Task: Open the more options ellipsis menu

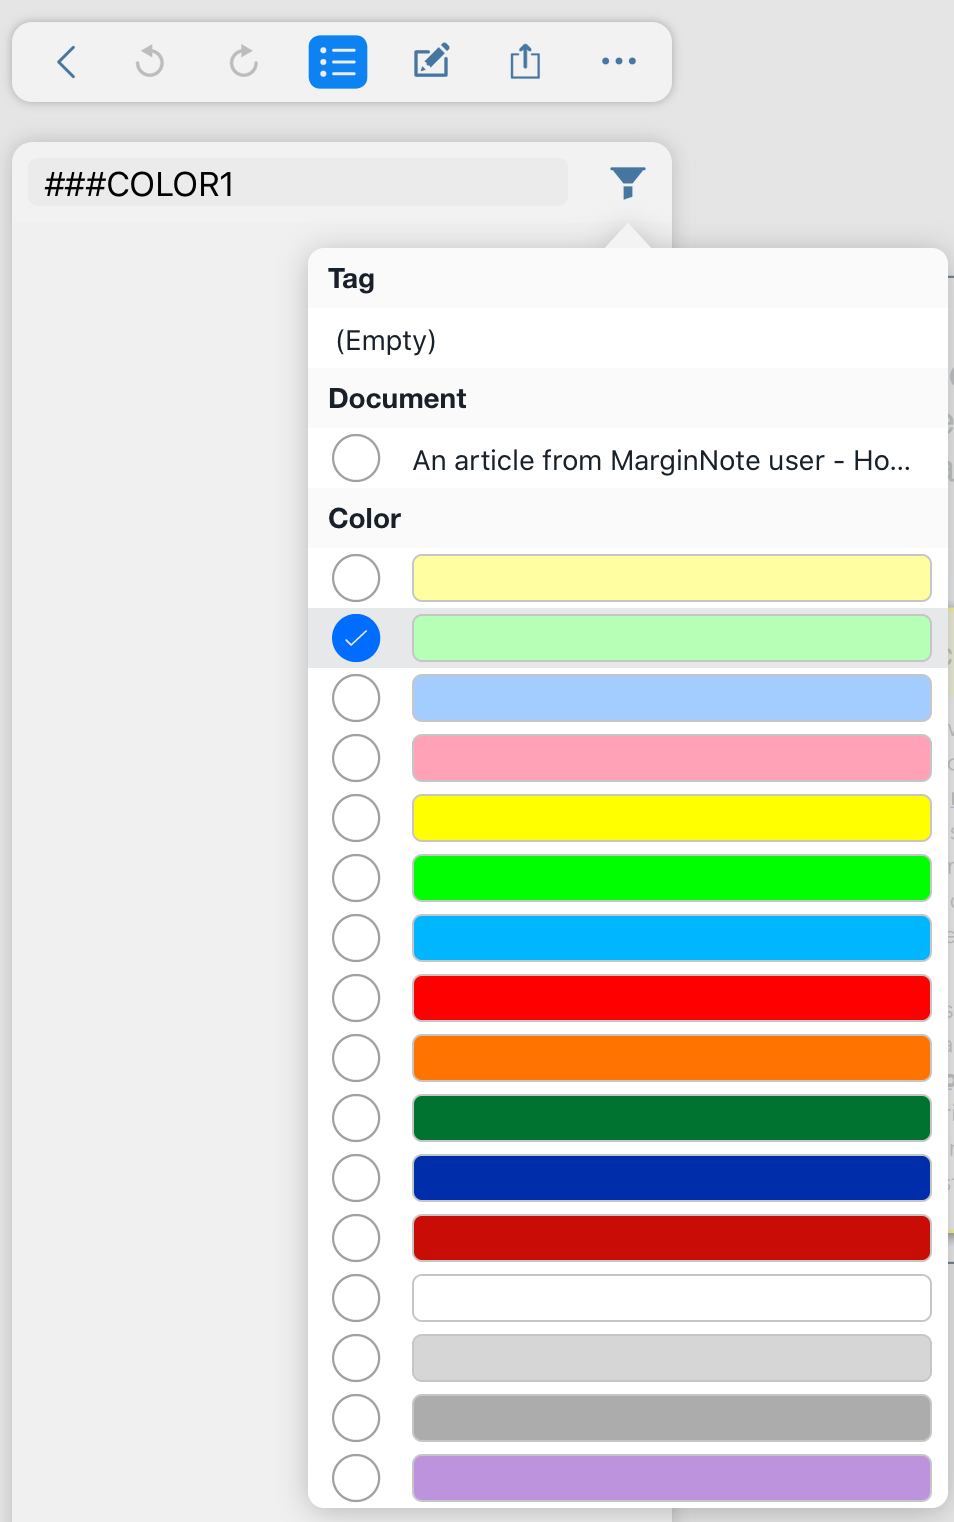Action: (619, 62)
